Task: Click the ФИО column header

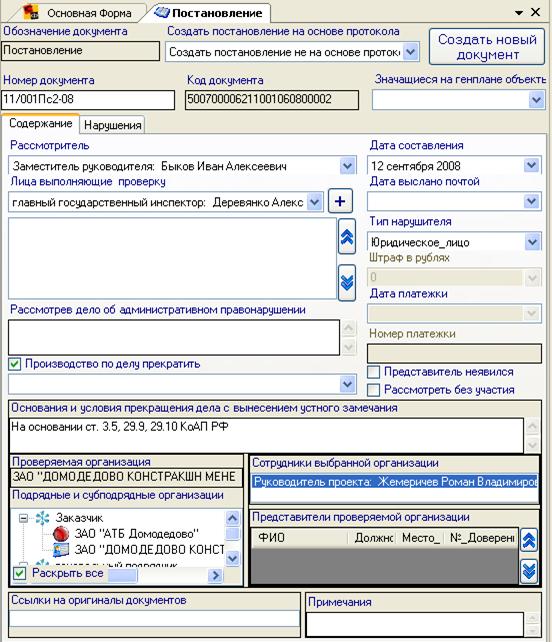Action: (x=299, y=538)
